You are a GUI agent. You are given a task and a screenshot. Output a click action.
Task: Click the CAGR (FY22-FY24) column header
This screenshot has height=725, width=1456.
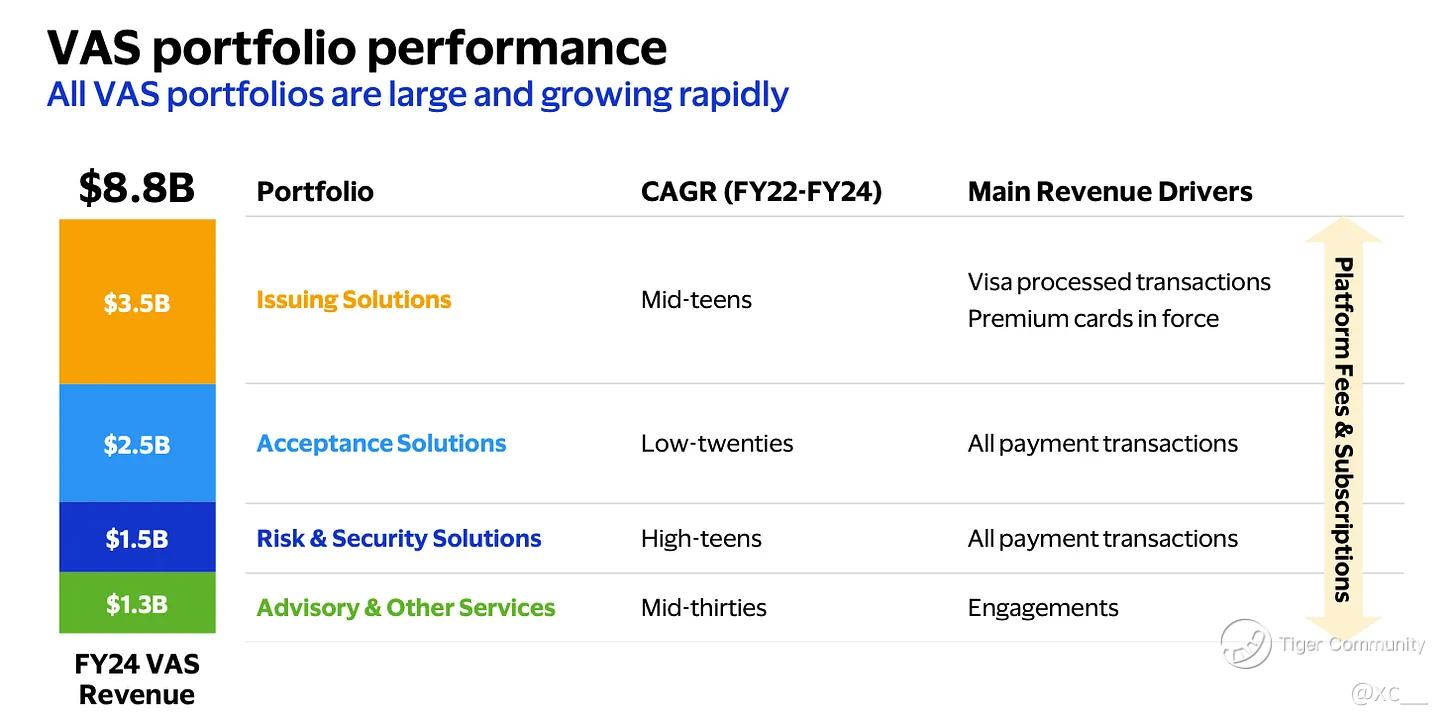pyautogui.click(x=761, y=191)
